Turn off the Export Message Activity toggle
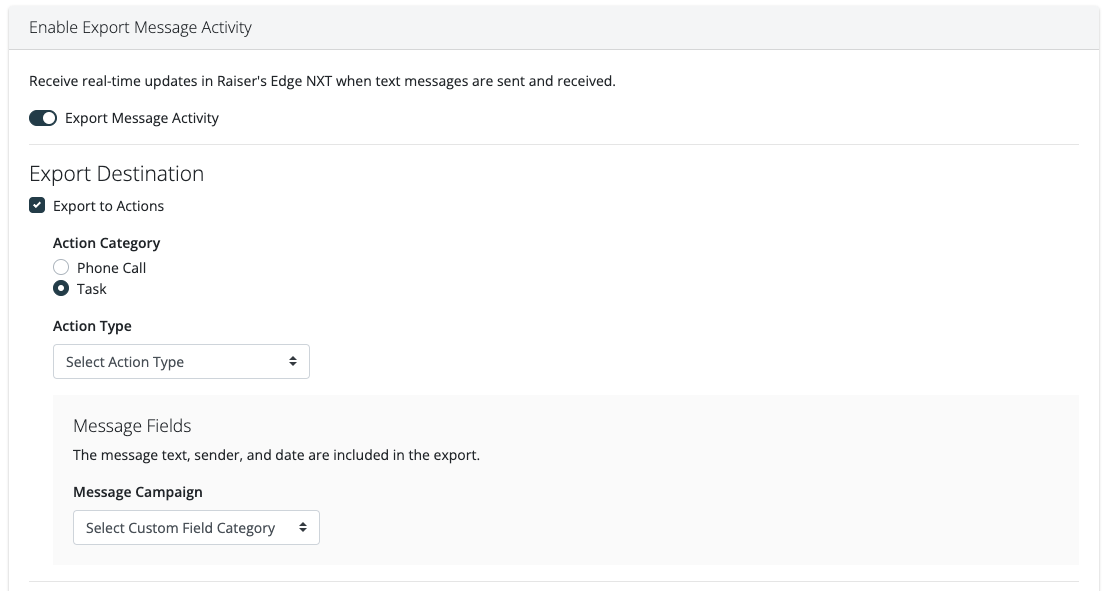Screen dimensions: 1105x591 (43, 118)
